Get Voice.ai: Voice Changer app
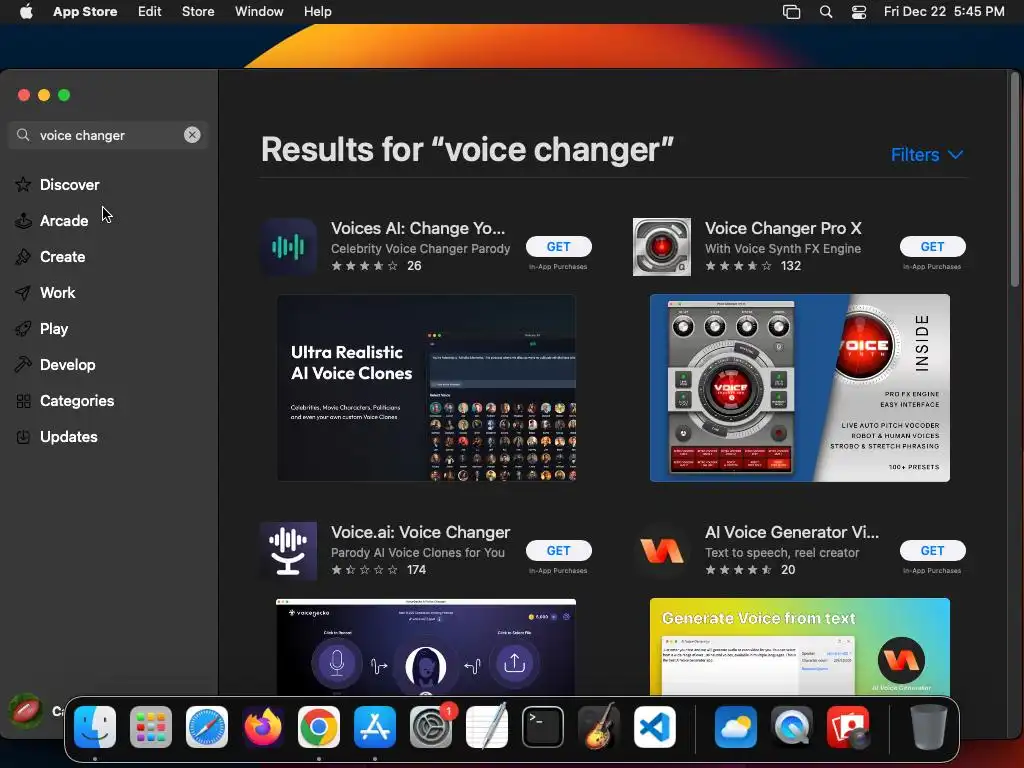Image resolution: width=1024 pixels, height=768 pixels. click(x=558, y=551)
